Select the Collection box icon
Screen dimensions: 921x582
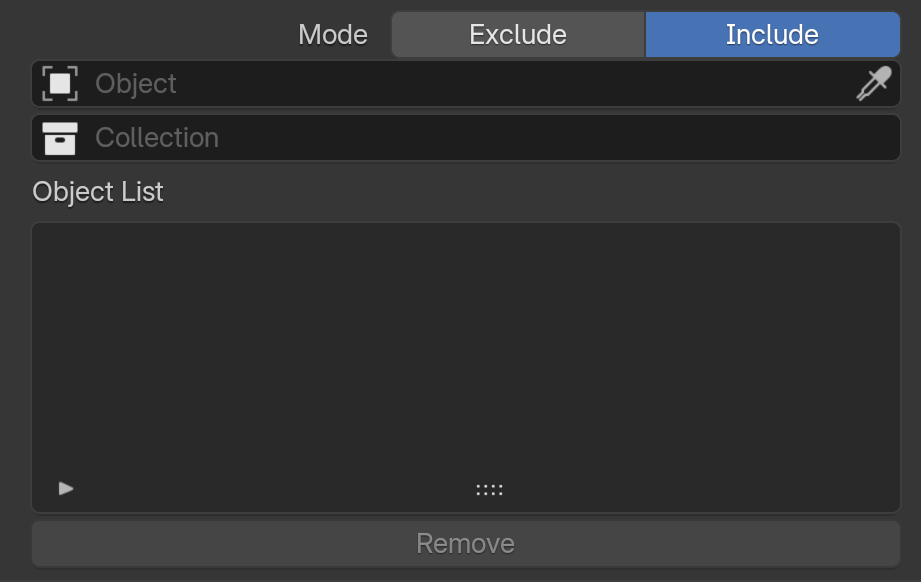[x=60, y=139]
